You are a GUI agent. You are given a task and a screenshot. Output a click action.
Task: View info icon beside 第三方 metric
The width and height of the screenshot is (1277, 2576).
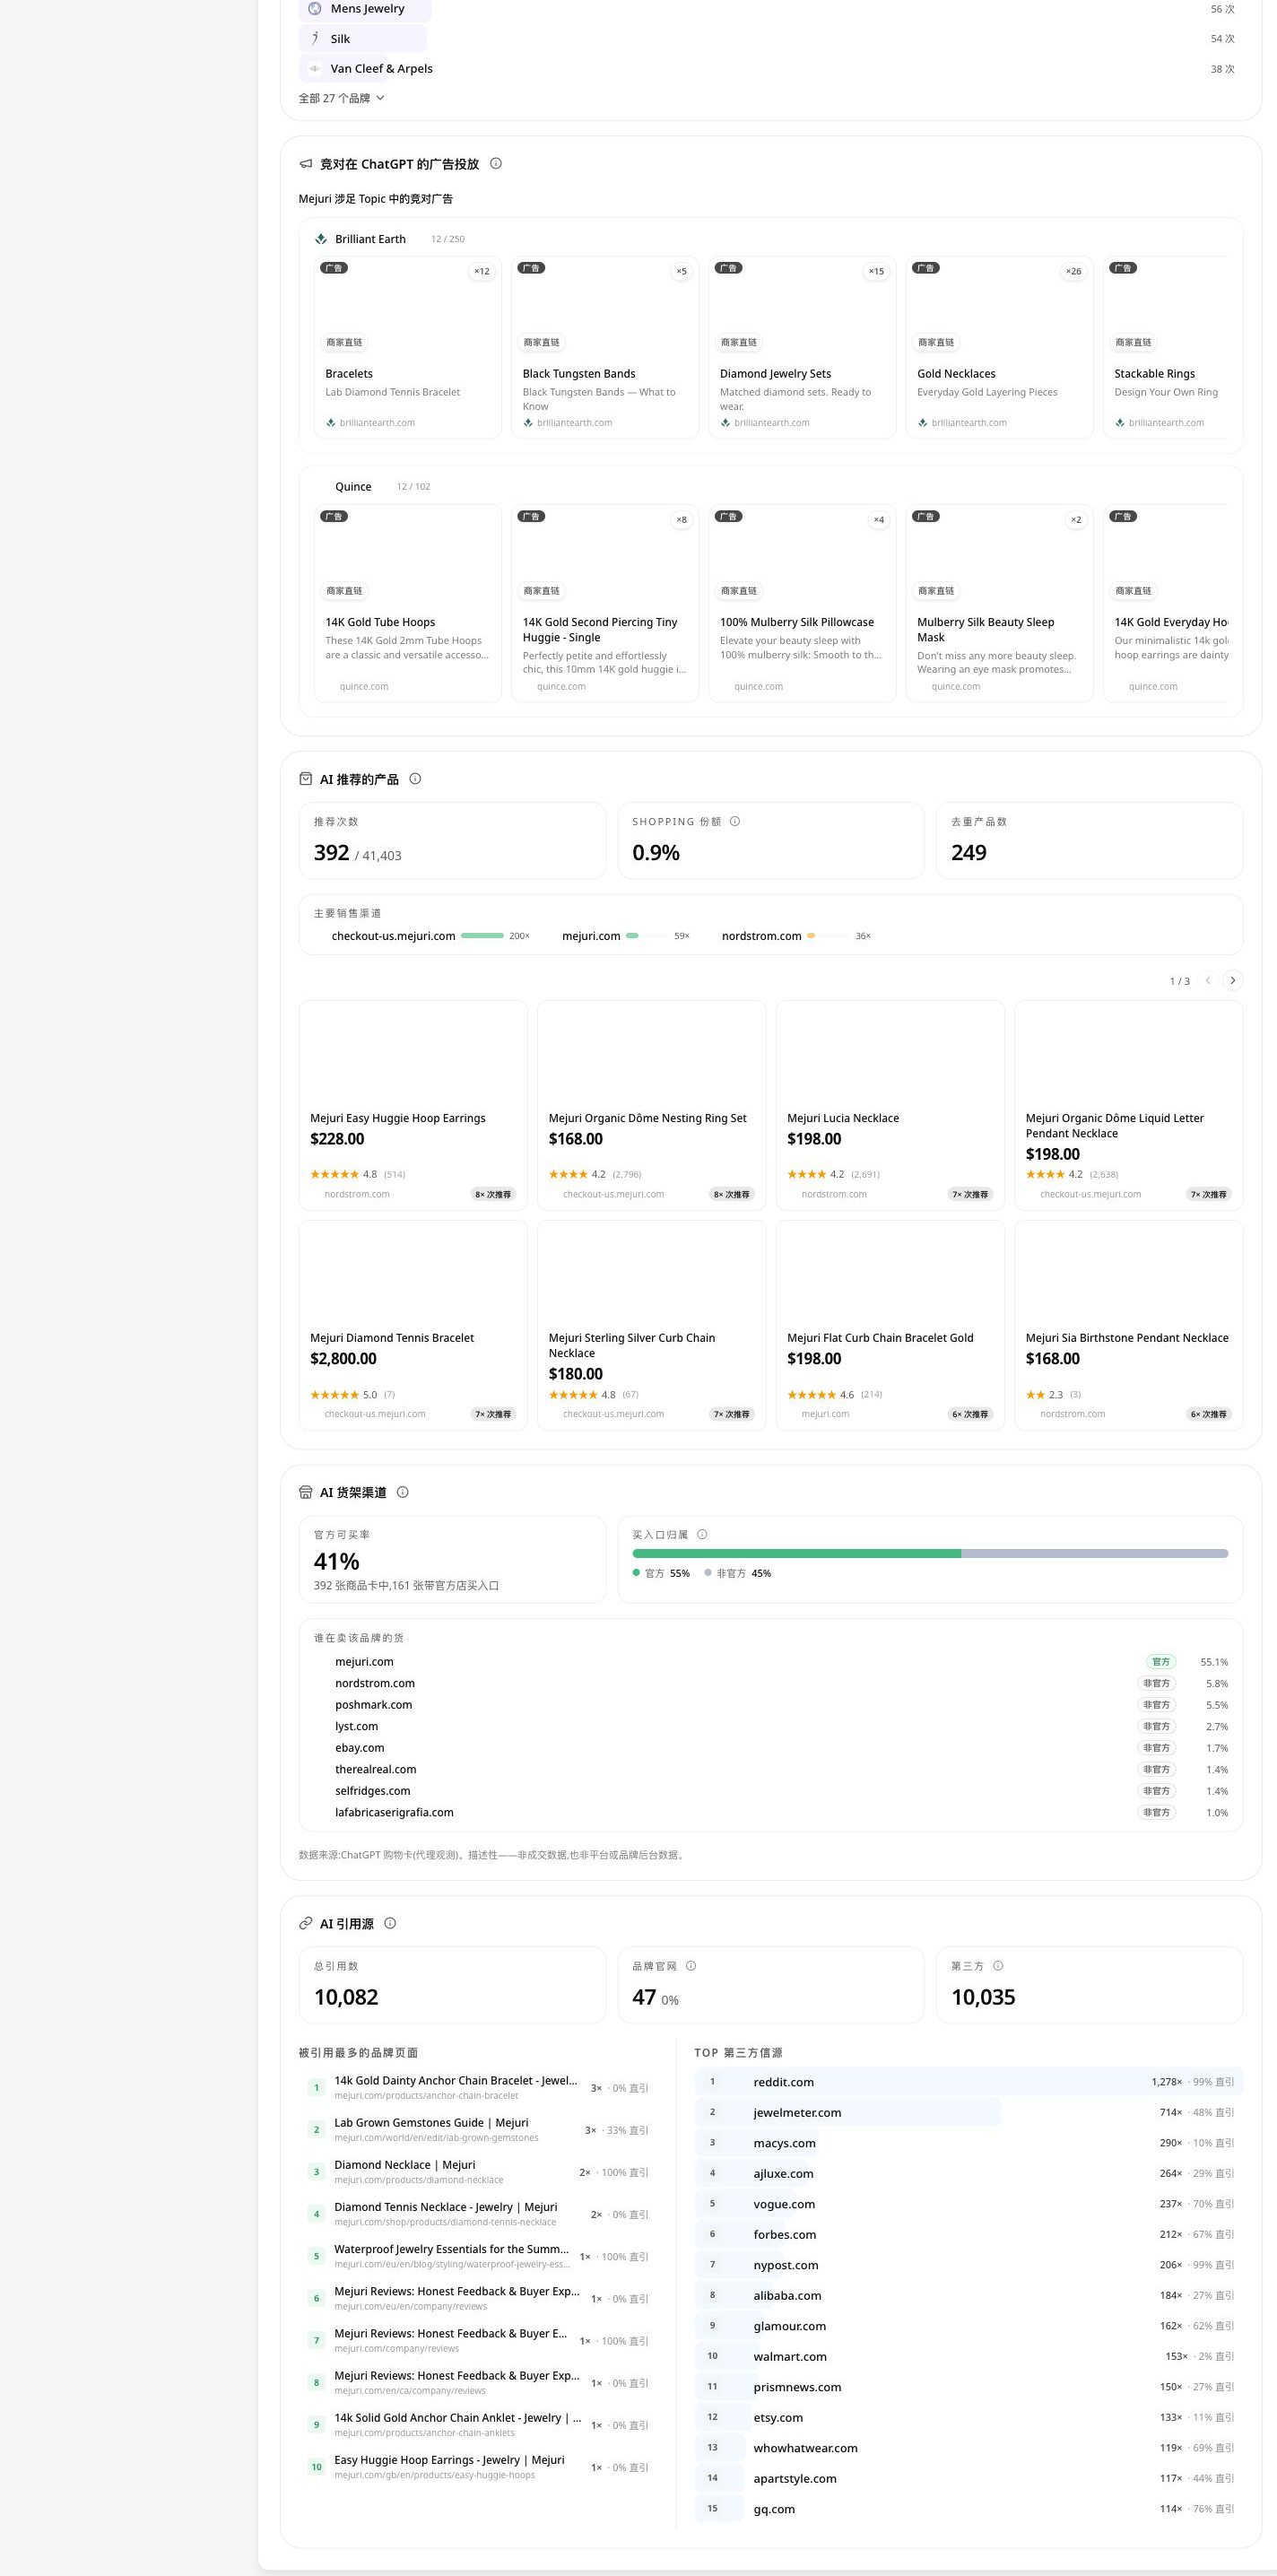[x=998, y=1966]
